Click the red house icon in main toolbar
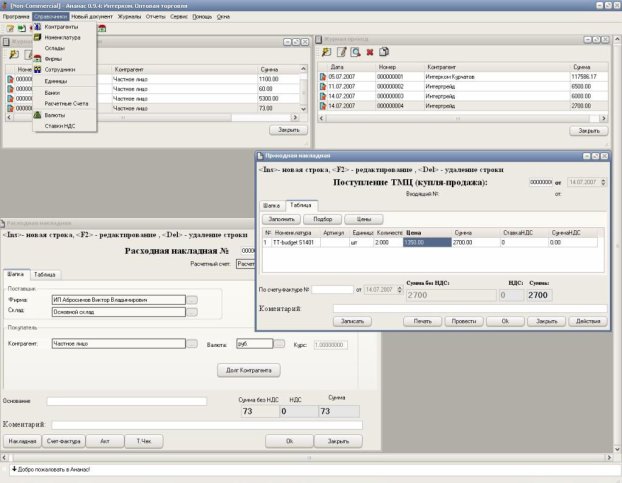622x483 pixels. click(x=102, y=28)
